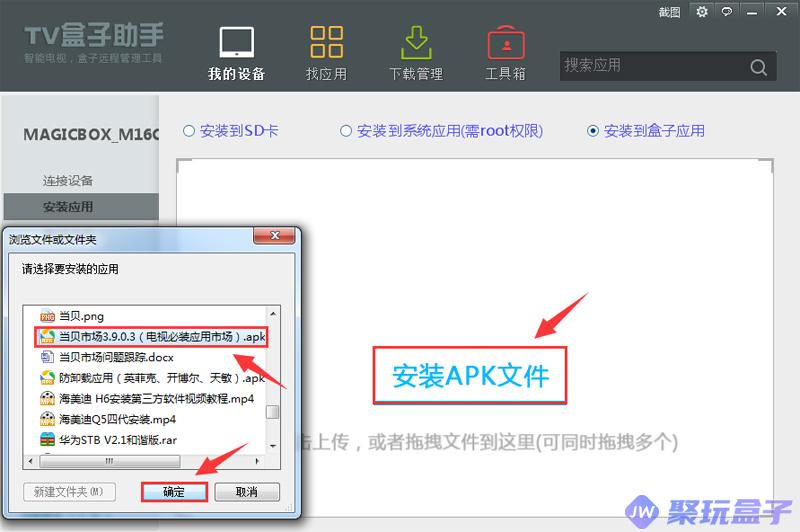Click the APK icon of 防卸载应用
The width and height of the screenshot is (800, 532).
[x=47, y=378]
